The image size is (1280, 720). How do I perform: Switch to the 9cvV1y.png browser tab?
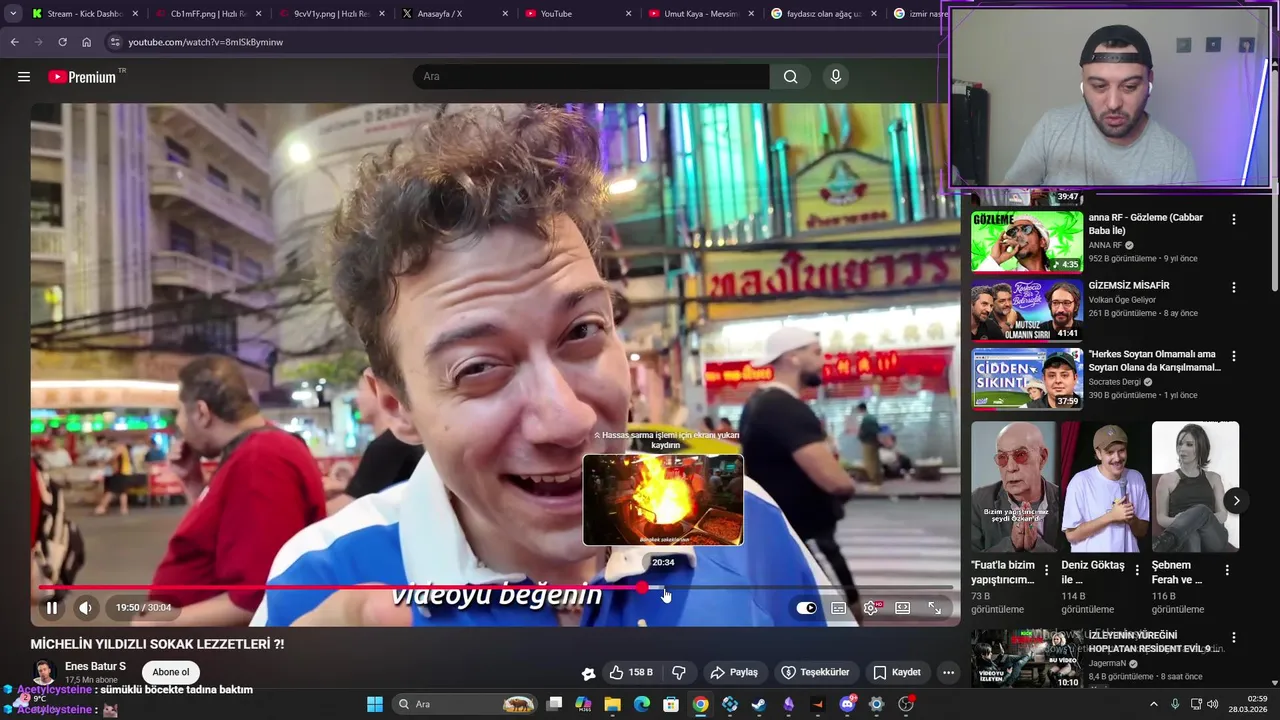(331, 14)
